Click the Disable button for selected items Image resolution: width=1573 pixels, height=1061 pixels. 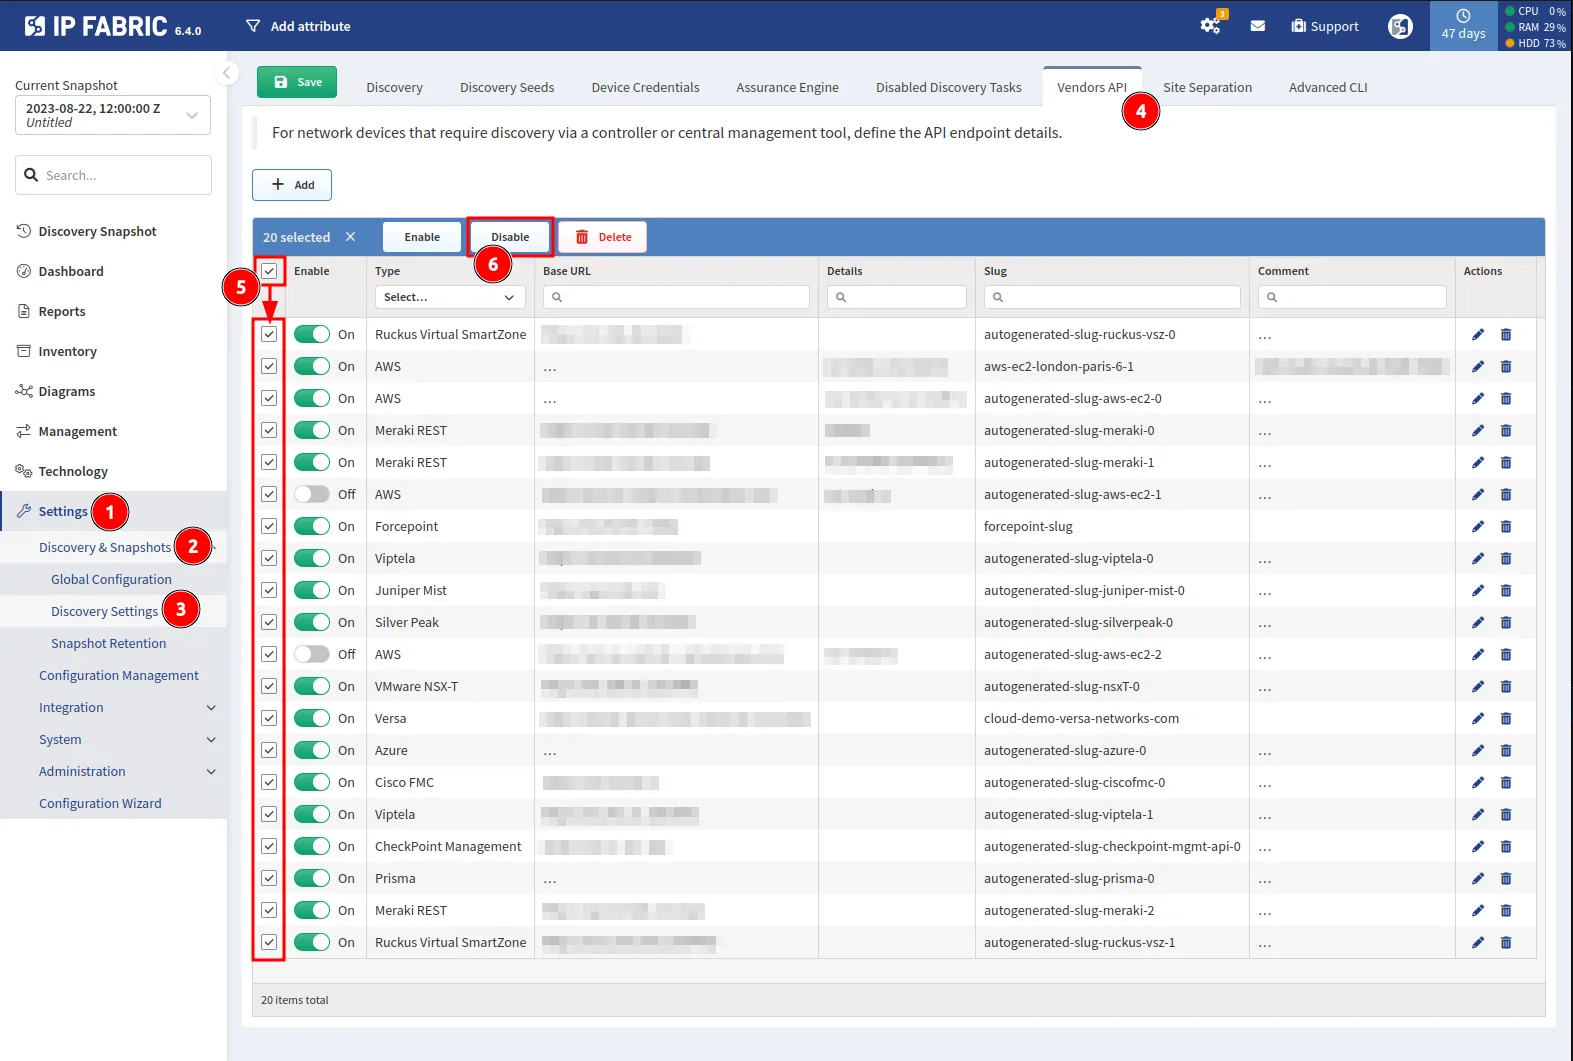510,237
